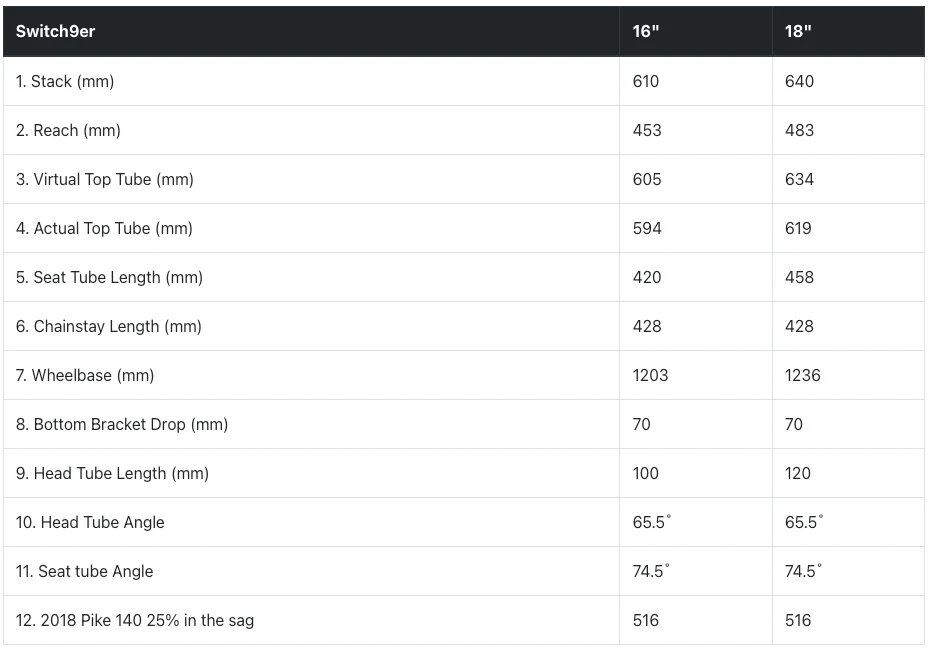Select the Seat Tube Length row label
Image resolution: width=929 pixels, height=655 pixels.
(x=109, y=278)
